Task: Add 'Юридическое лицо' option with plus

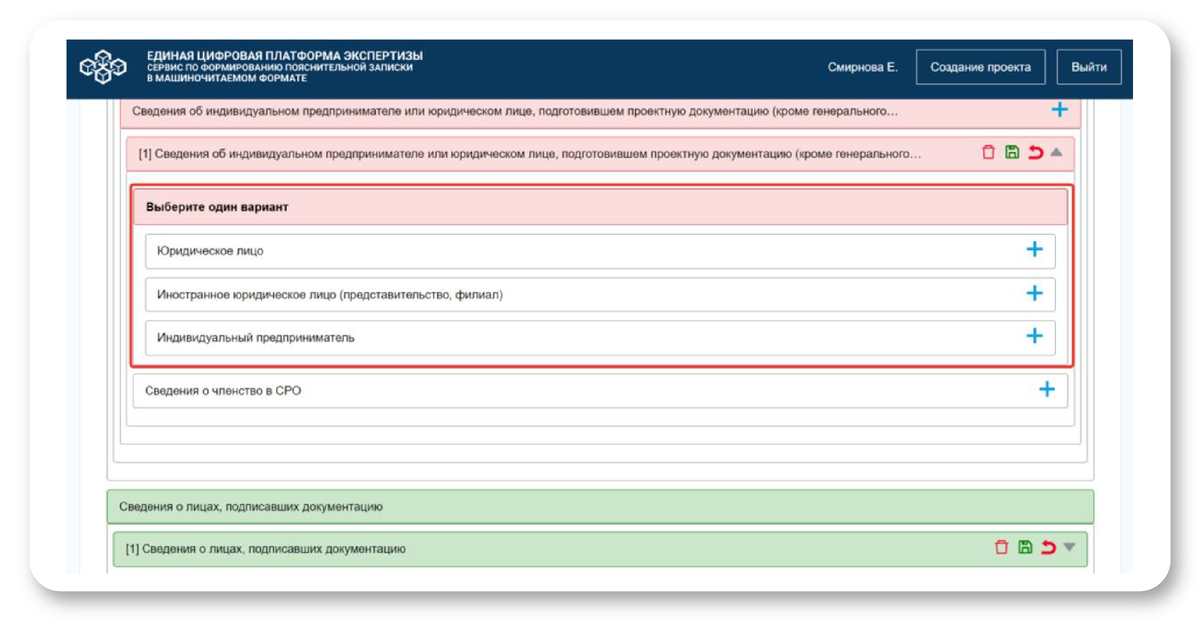Action: 1035,250
